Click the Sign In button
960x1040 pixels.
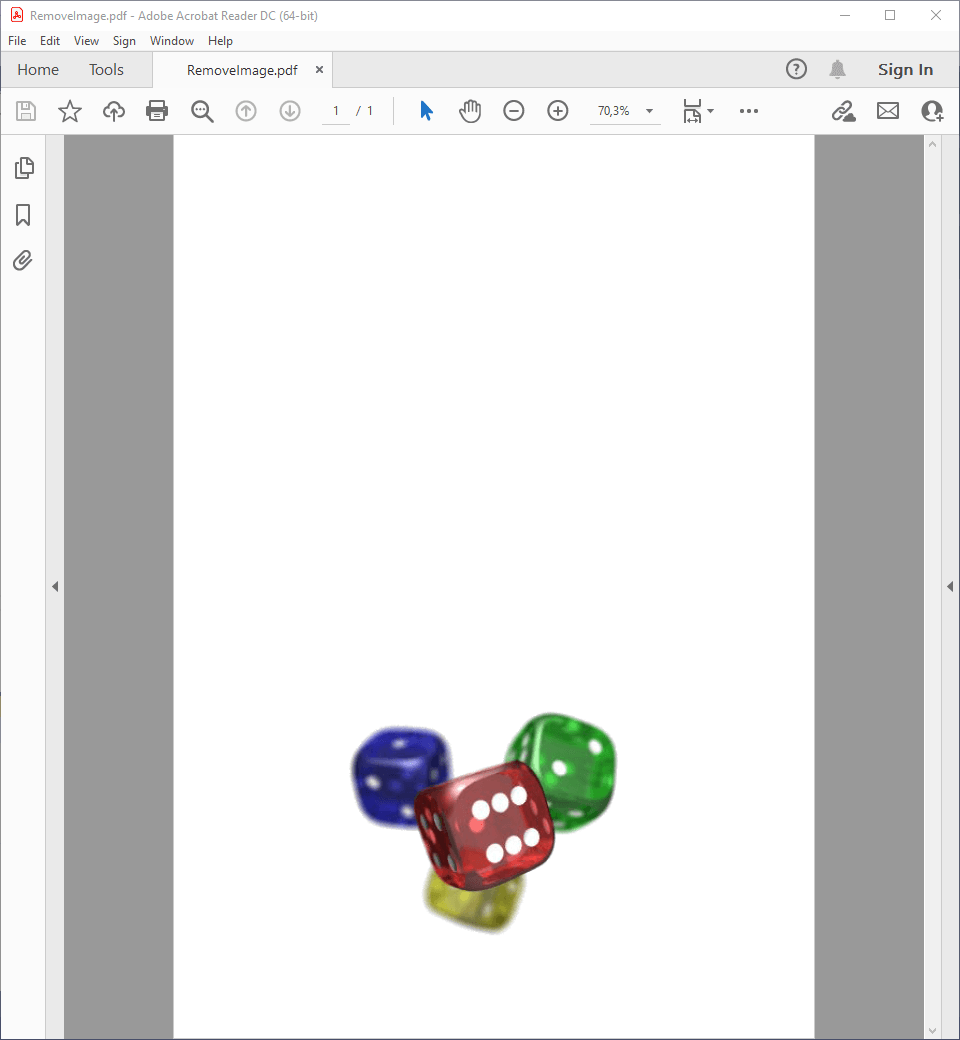point(905,70)
